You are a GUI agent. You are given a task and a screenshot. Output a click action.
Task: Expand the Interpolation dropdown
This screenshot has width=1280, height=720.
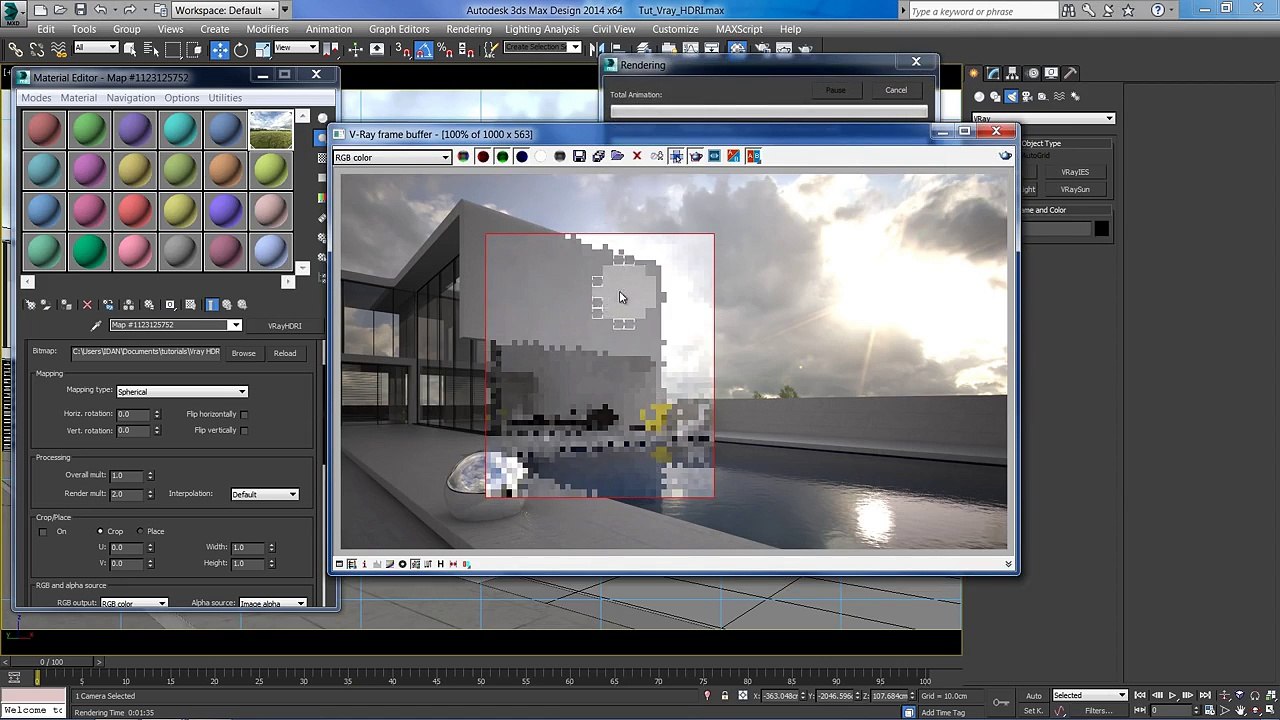[264, 494]
